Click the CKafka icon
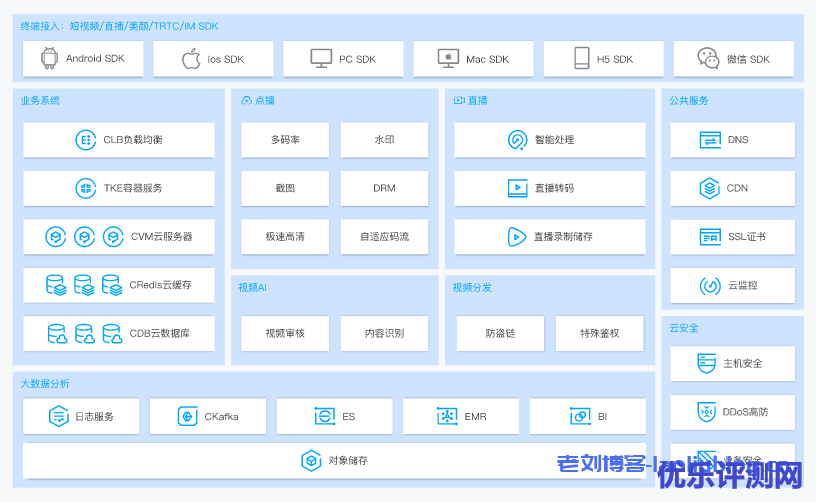This screenshot has width=816, height=502. pyautogui.click(x=188, y=416)
